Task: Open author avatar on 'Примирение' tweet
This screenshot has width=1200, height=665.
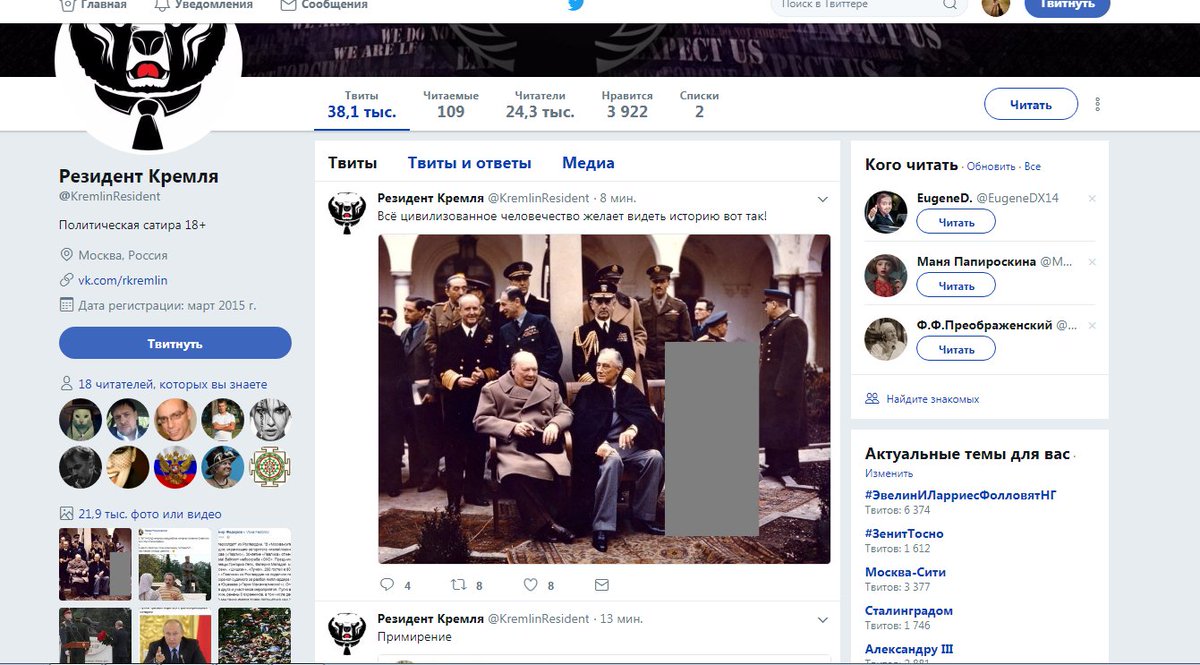Action: [346, 633]
